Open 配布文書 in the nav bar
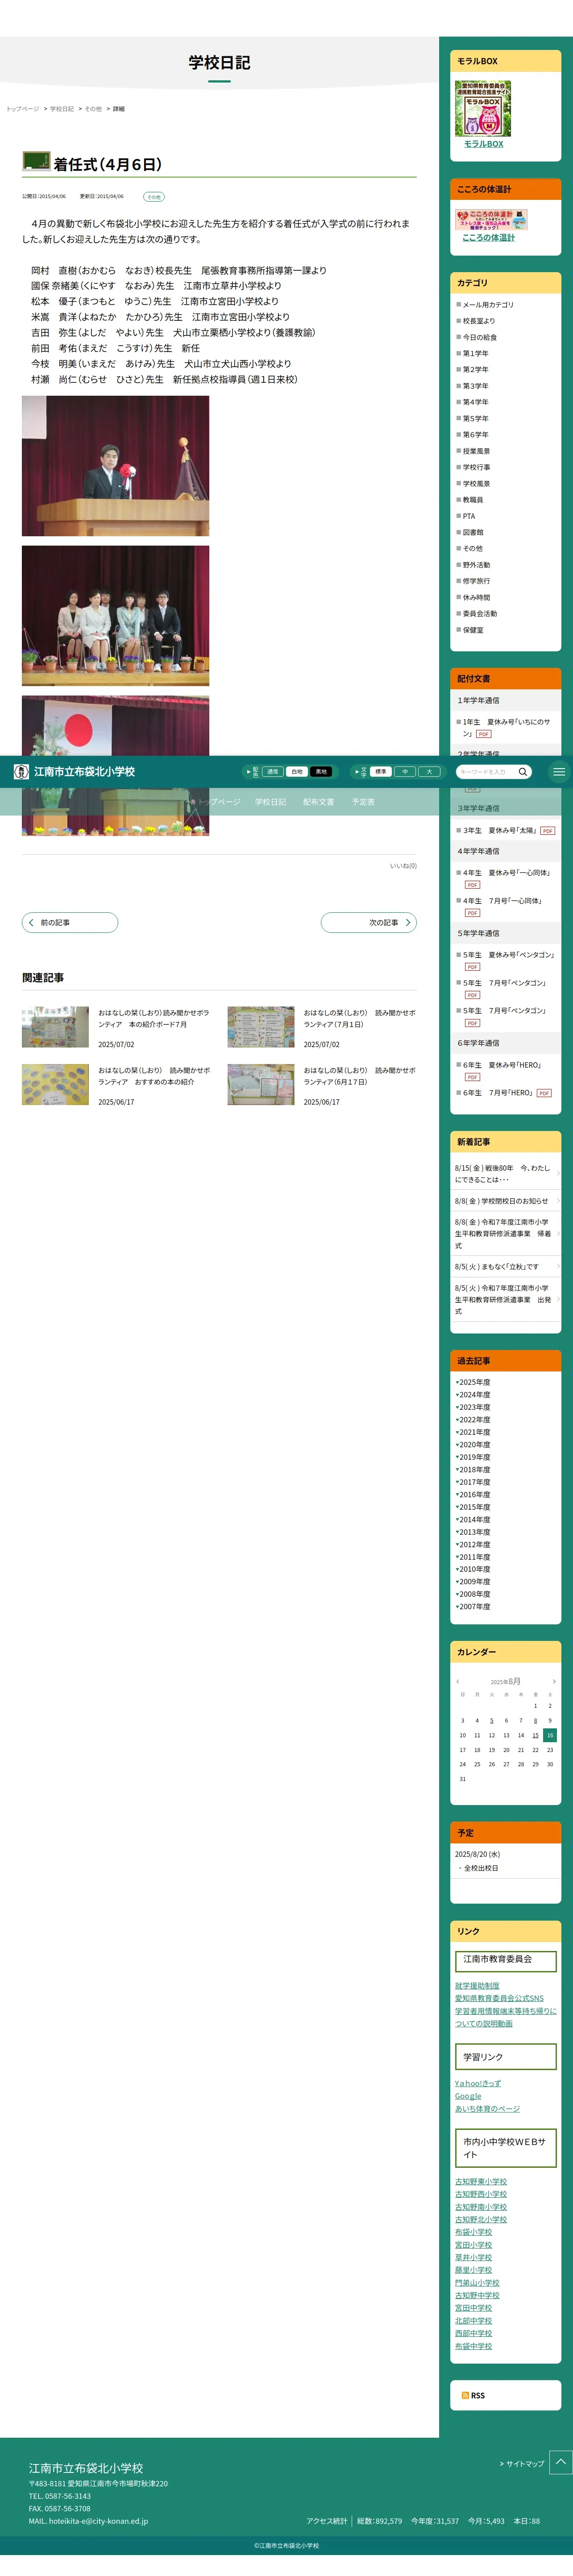 point(318,802)
